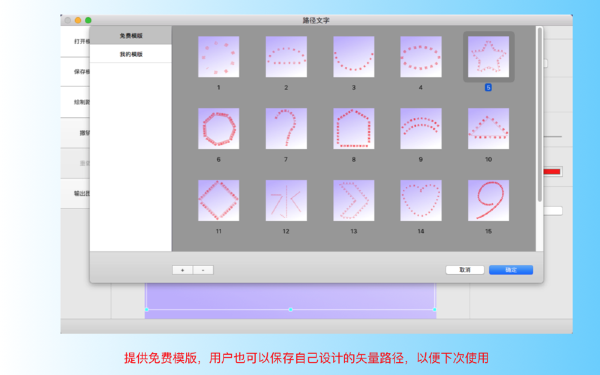Viewport: 600px width, 375px height.
Task: Click the input field below red swatch
Action: pyautogui.click(x=553, y=211)
